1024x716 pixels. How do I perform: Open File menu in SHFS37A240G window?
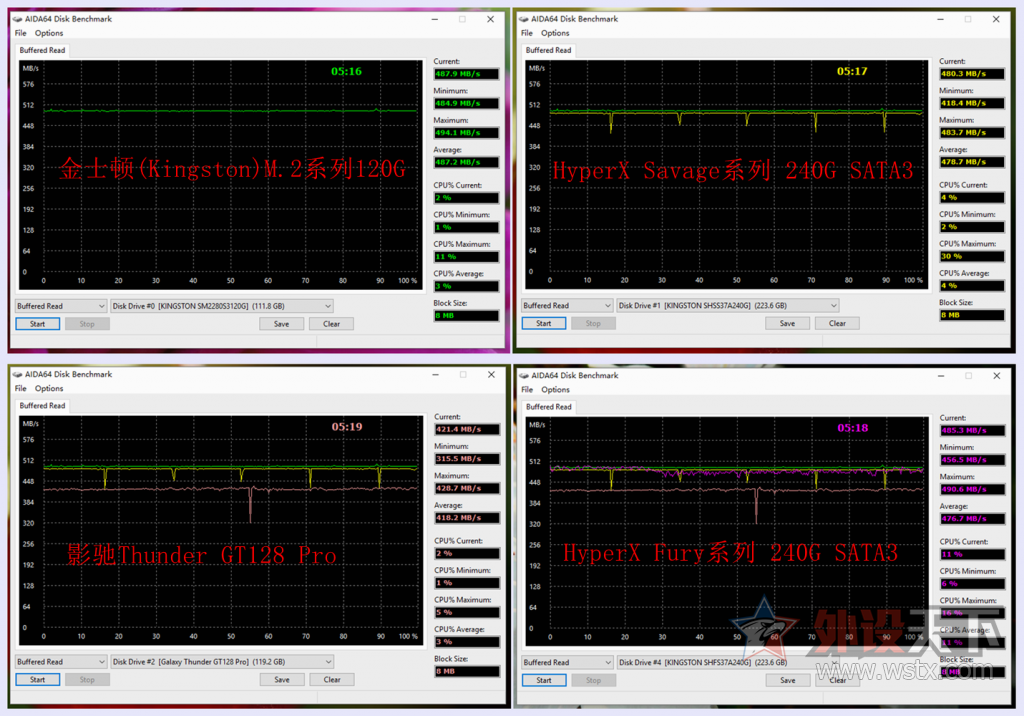tap(527, 390)
